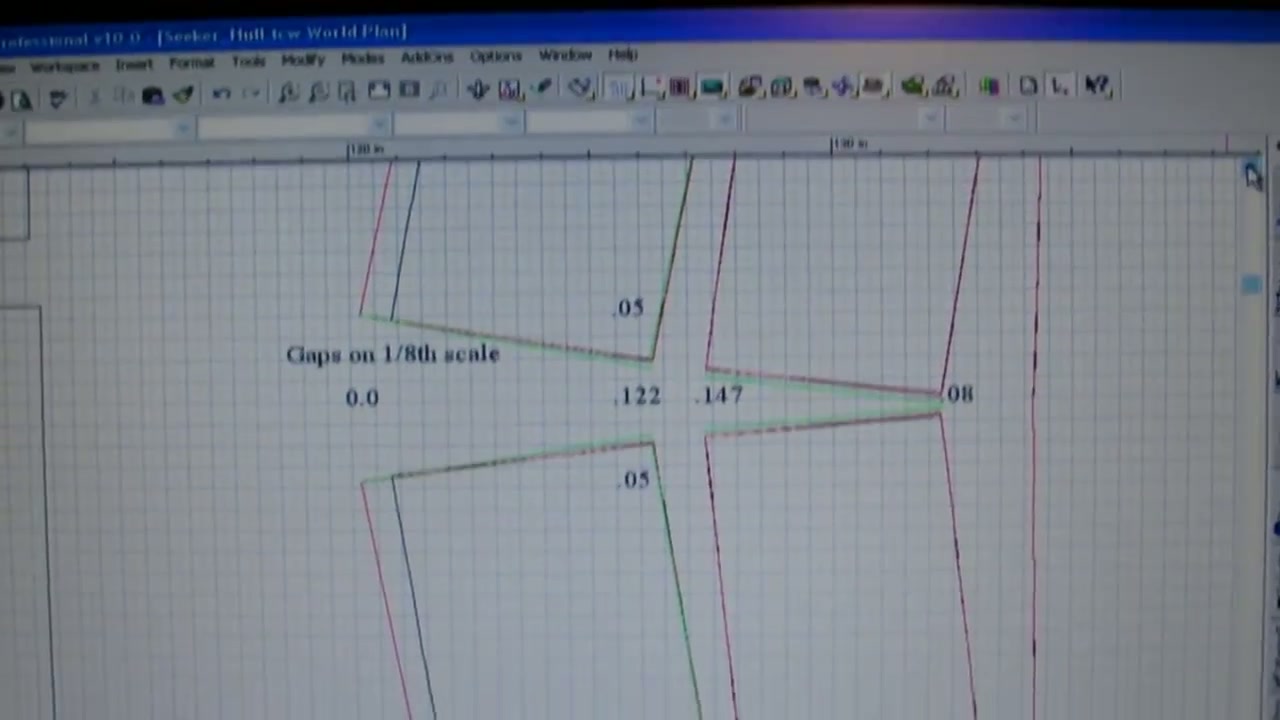The image size is (1280, 720).
Task: Click the green arrow-shaped toolbar icon
Action: [912, 87]
